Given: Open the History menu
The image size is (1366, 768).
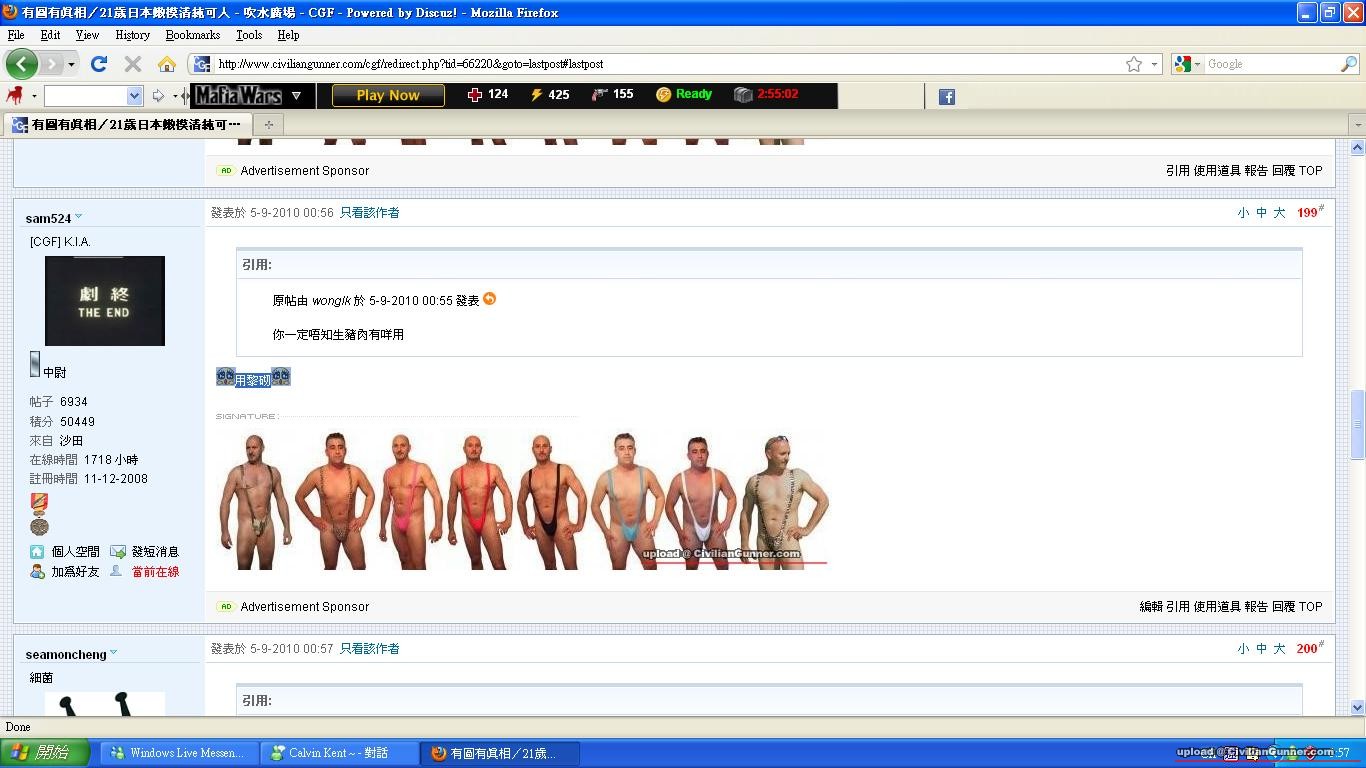Looking at the screenshot, I should [132, 35].
